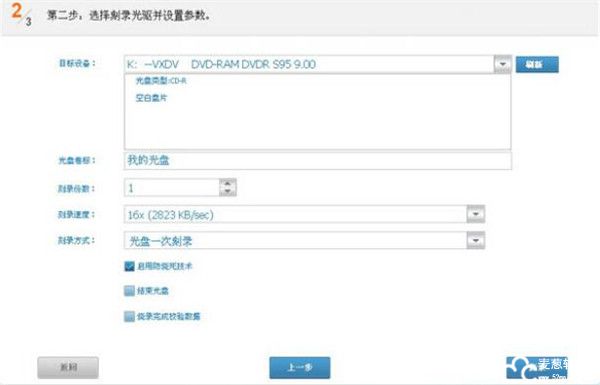Click the blank disc status text line
The width and height of the screenshot is (600, 385).
[151, 98]
